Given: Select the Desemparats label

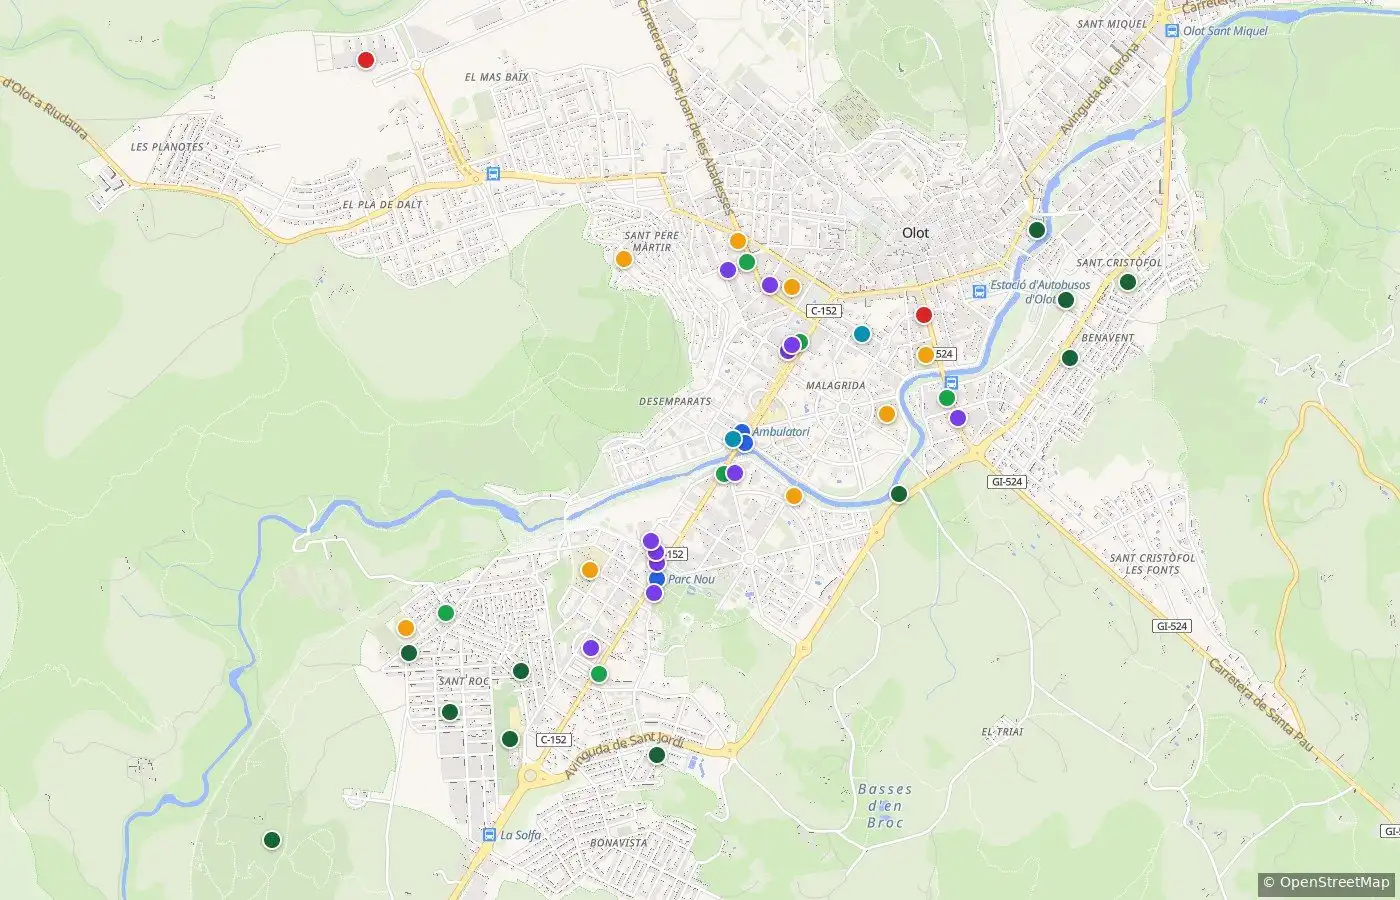Looking at the screenshot, I should (675, 402).
